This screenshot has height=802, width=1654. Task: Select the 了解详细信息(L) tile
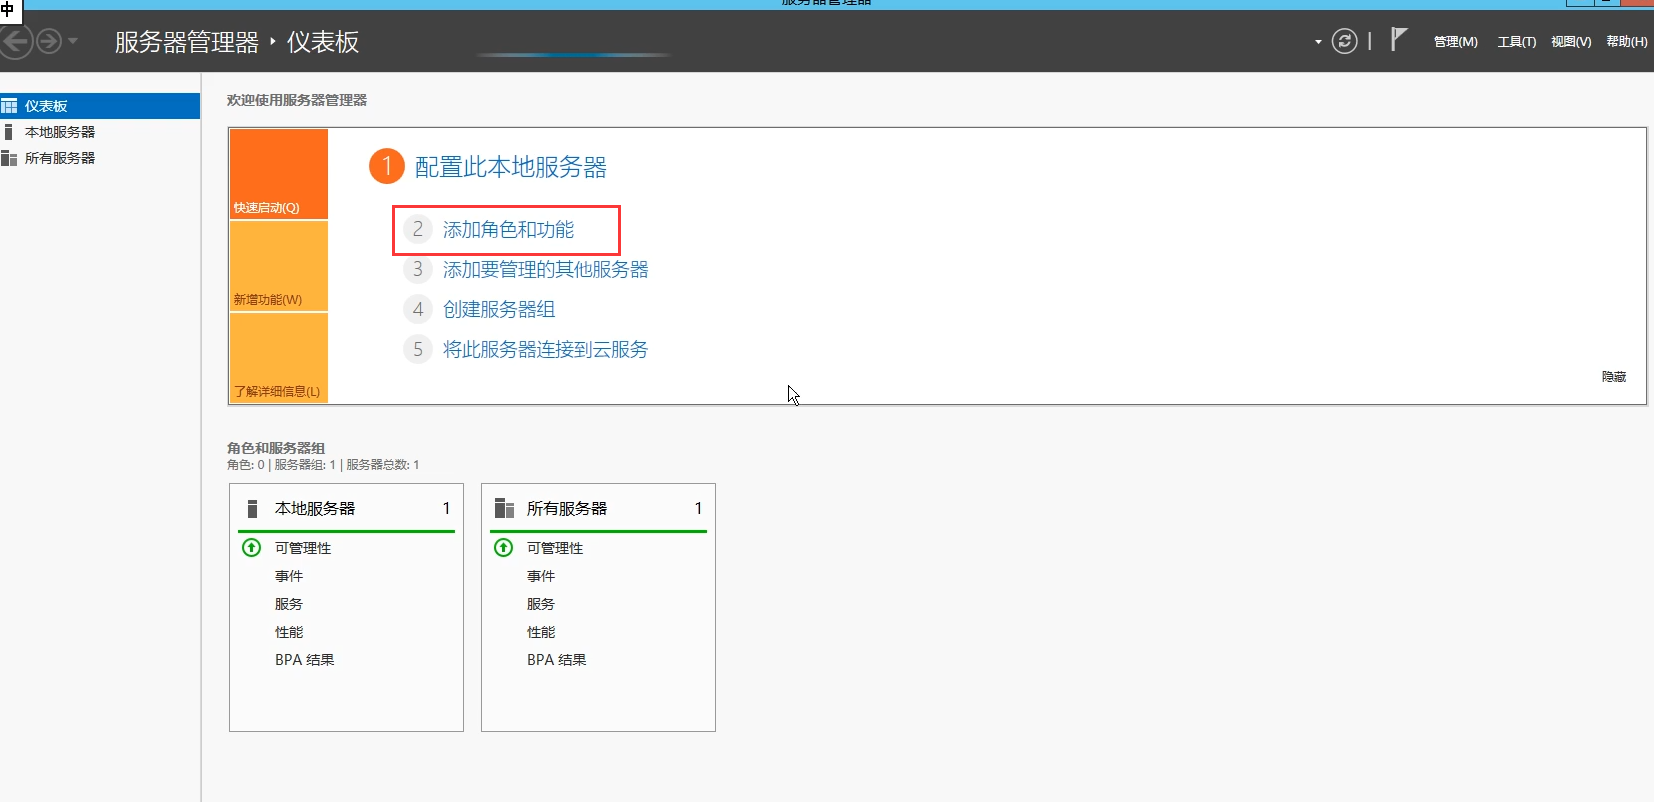point(279,358)
